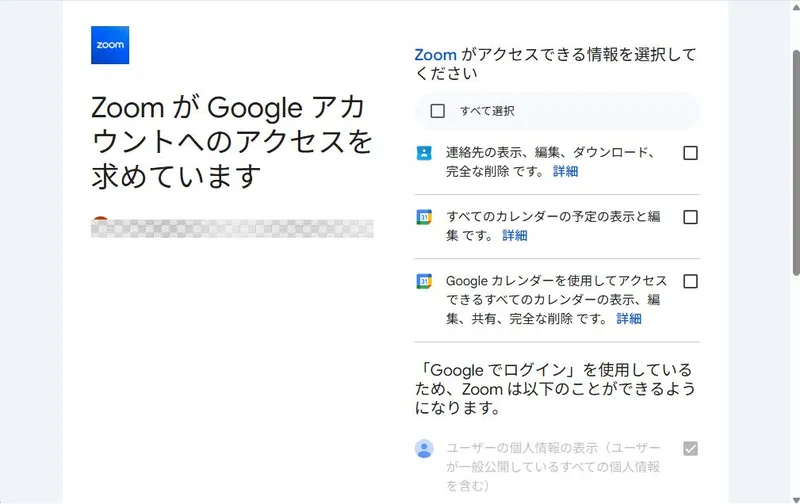Screen dimensions: 800x504
Task: Click the Zoom logo icon
Action: (x=110, y=45)
